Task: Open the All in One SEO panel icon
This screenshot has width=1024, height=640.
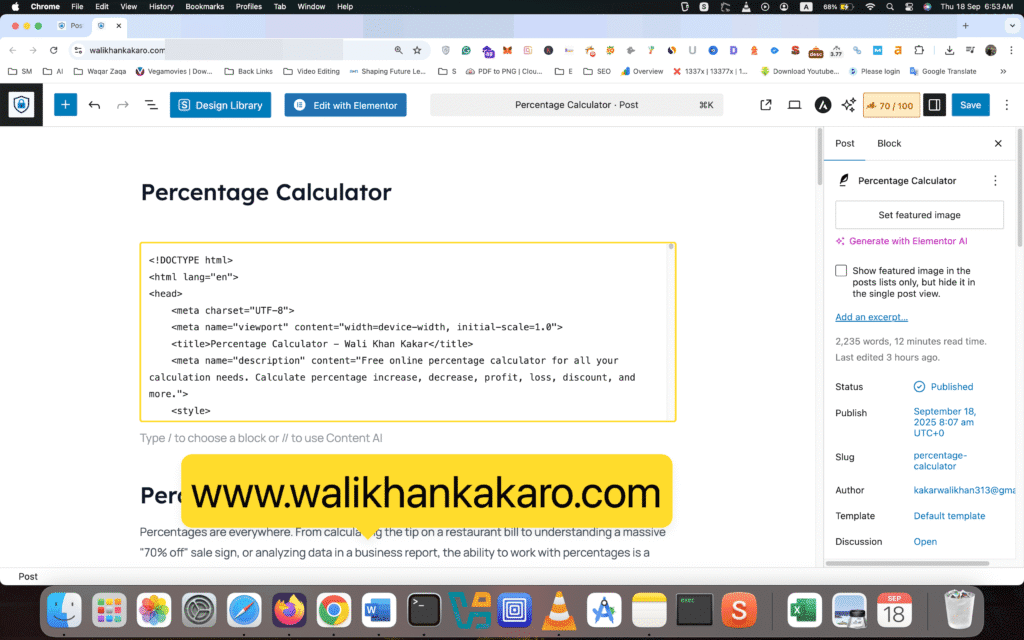Action: pos(822,104)
